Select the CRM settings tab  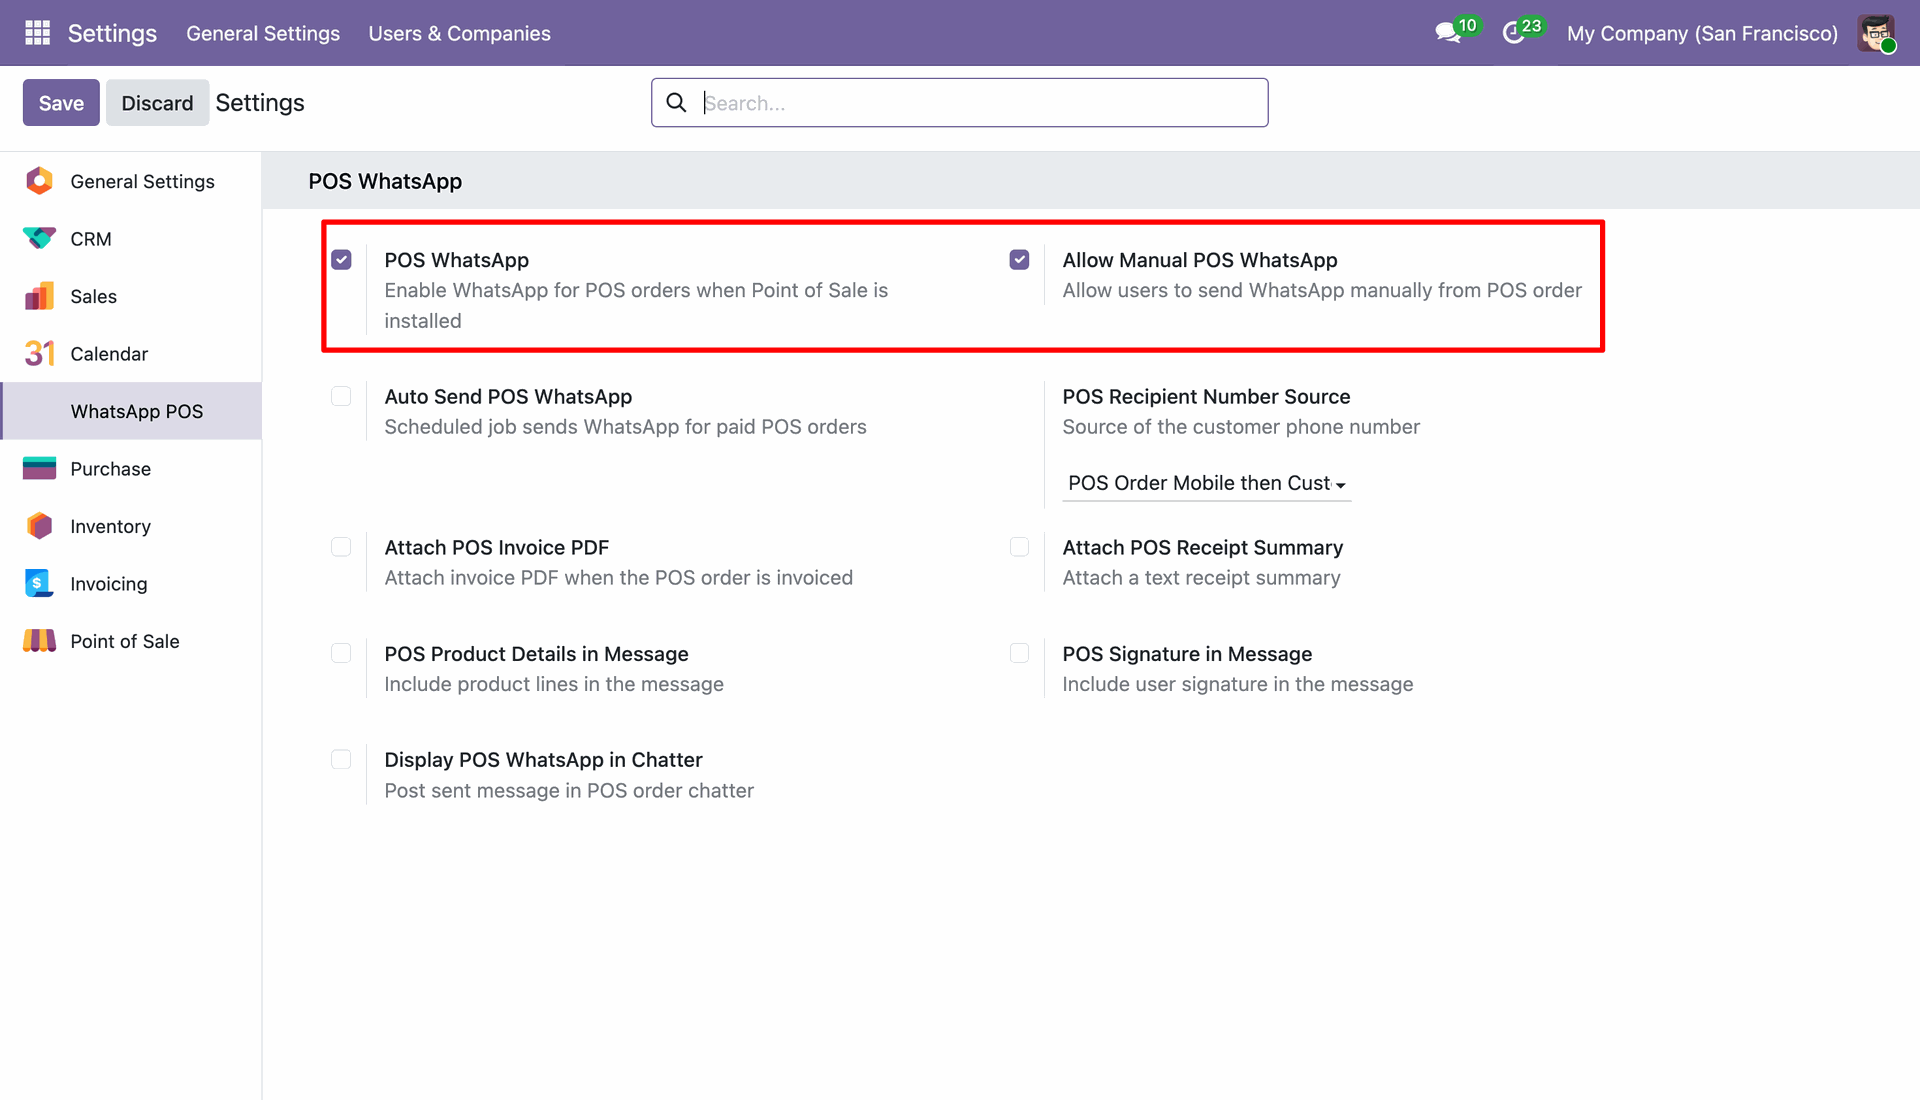[x=131, y=239]
